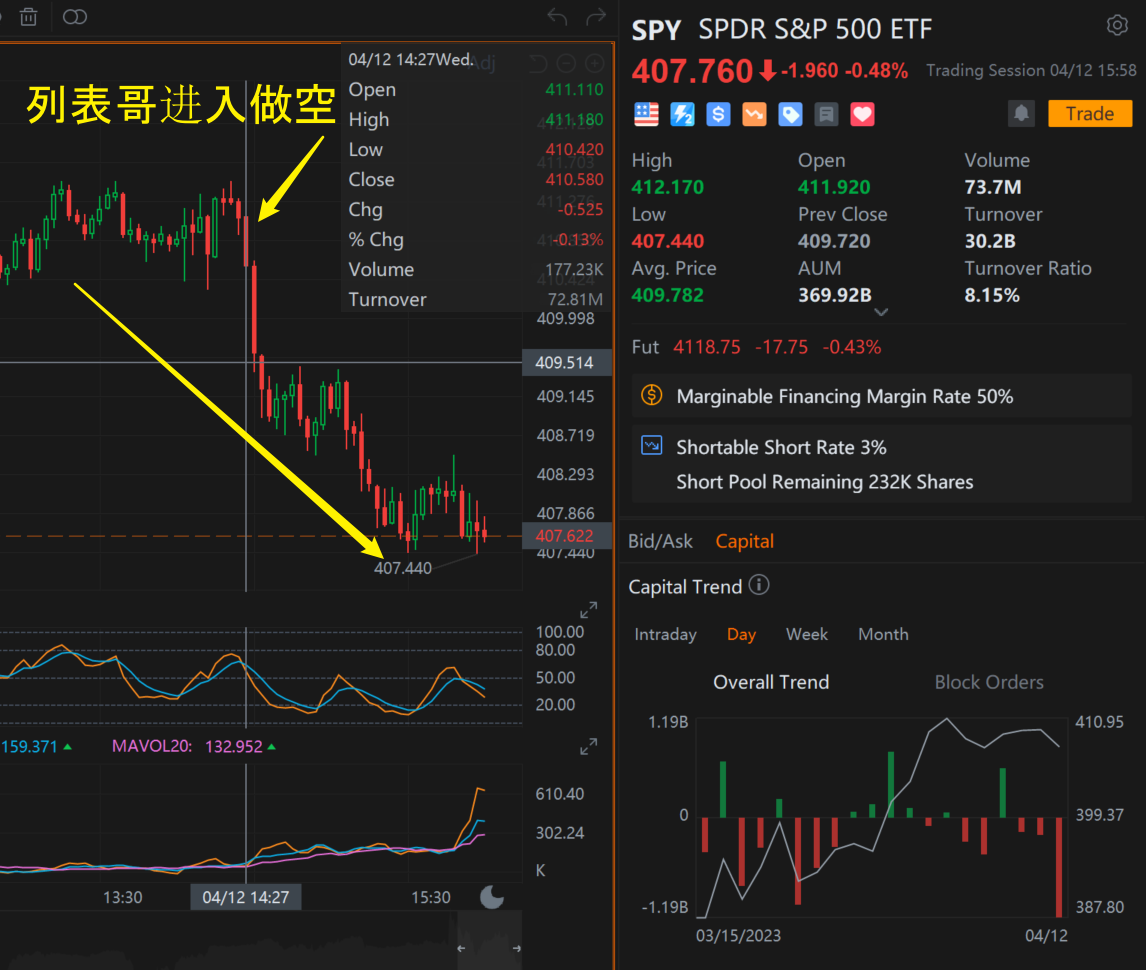Click the Turnover Ratio value 8.15%
Viewport: 1146px width, 970px height.
[992, 295]
